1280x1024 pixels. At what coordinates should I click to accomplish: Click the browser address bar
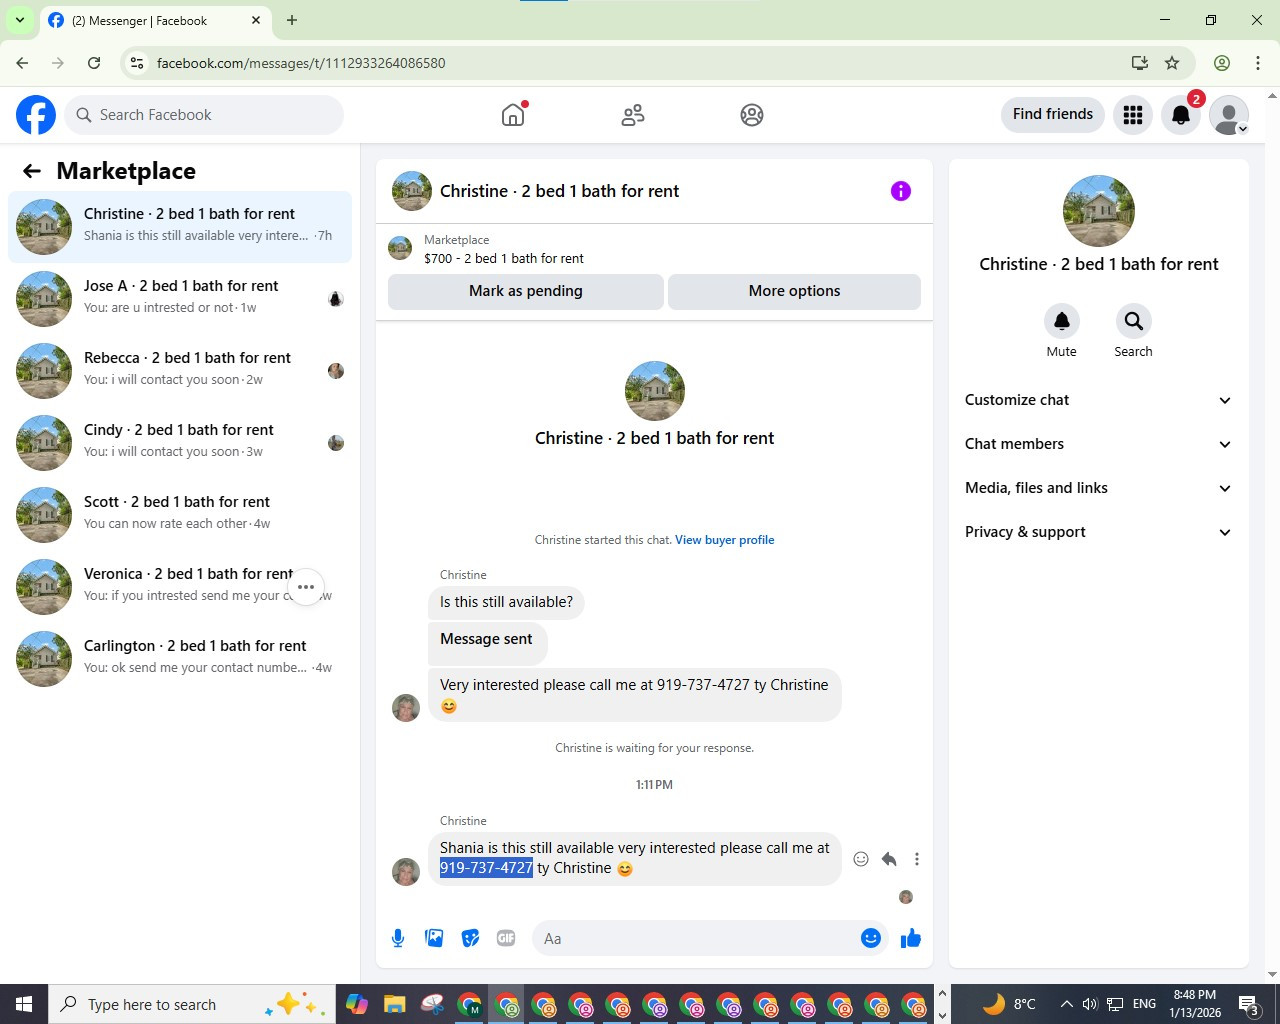(x=640, y=63)
